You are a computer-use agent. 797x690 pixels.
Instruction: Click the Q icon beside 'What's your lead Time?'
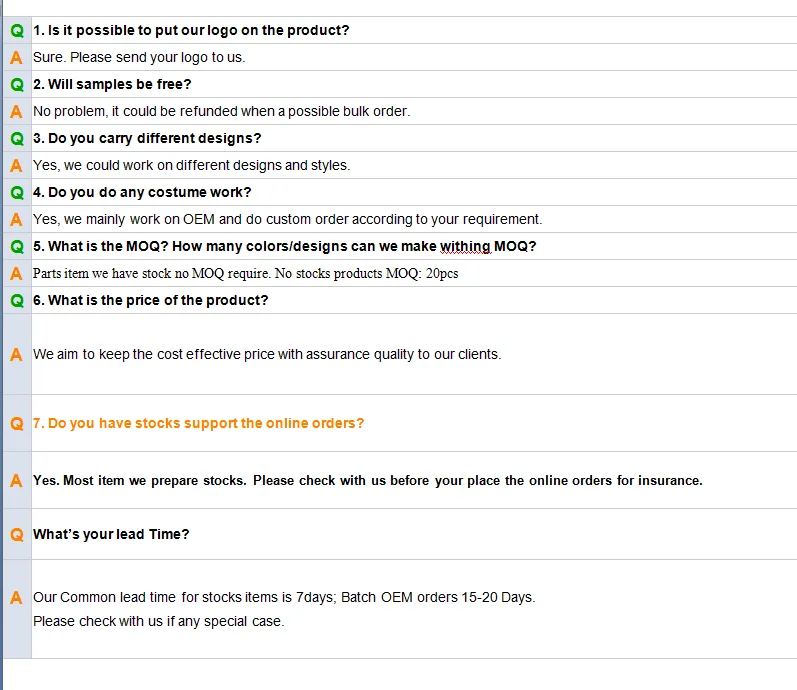[17, 534]
